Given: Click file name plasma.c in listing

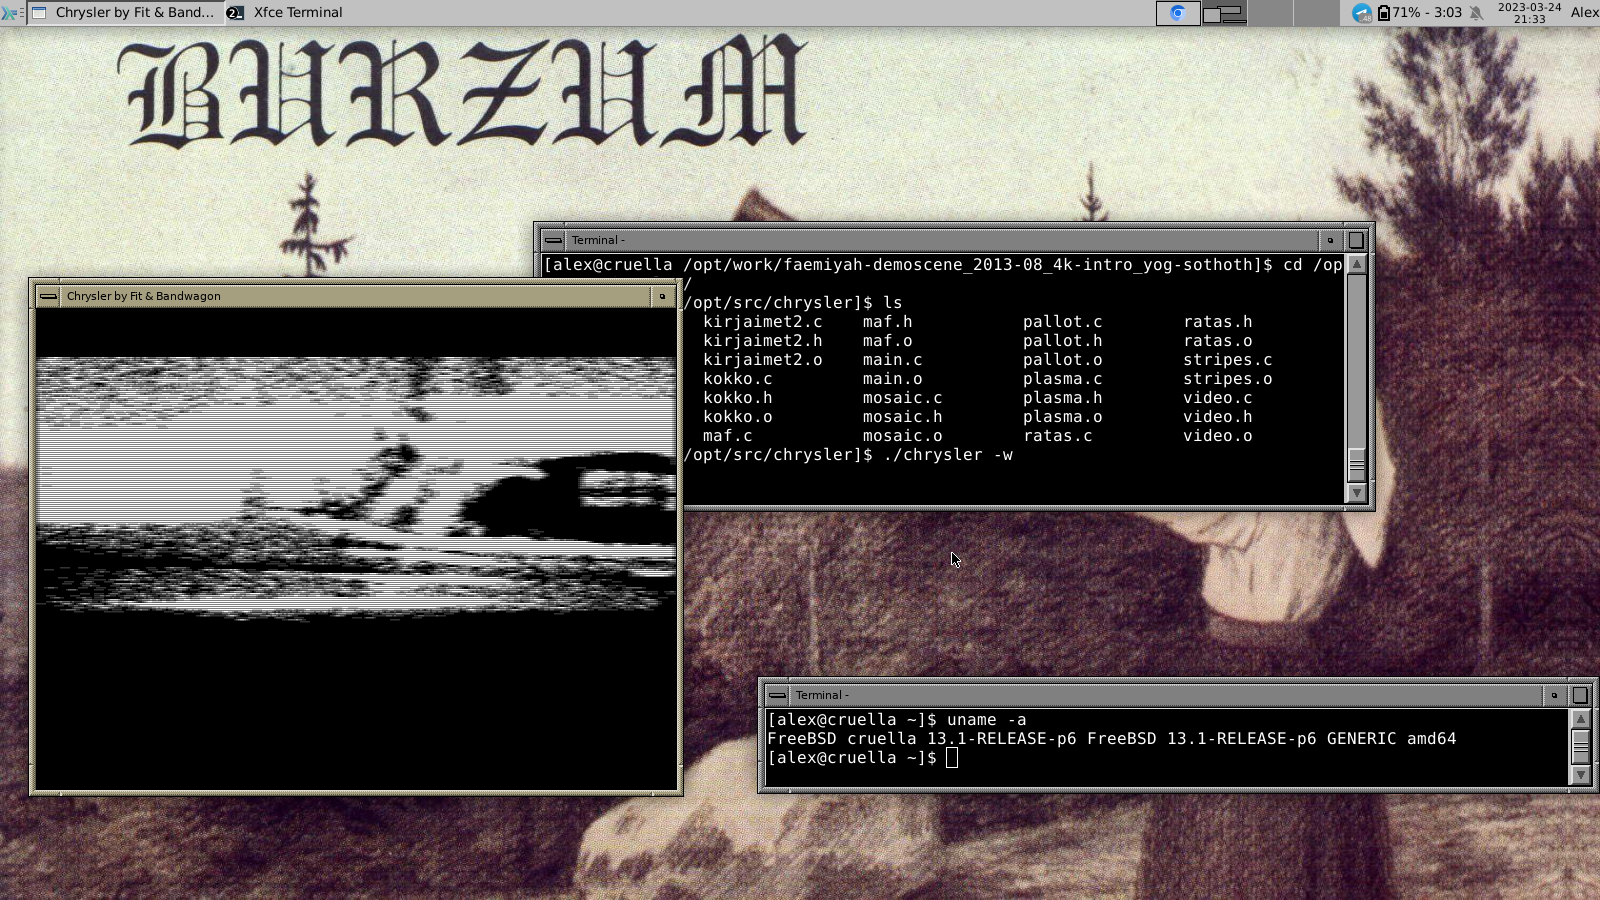Looking at the screenshot, I should click(x=1062, y=379).
